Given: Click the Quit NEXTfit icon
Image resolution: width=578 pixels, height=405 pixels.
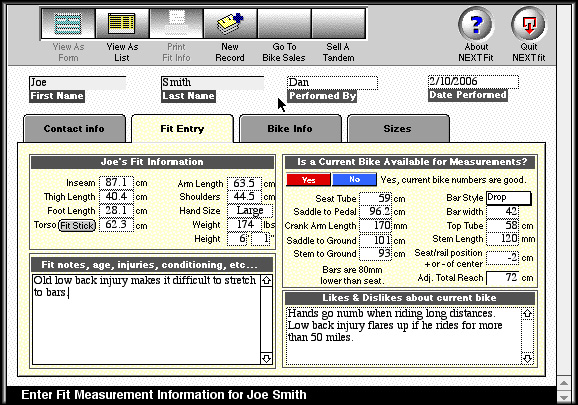Looking at the screenshot, I should (x=529, y=24).
